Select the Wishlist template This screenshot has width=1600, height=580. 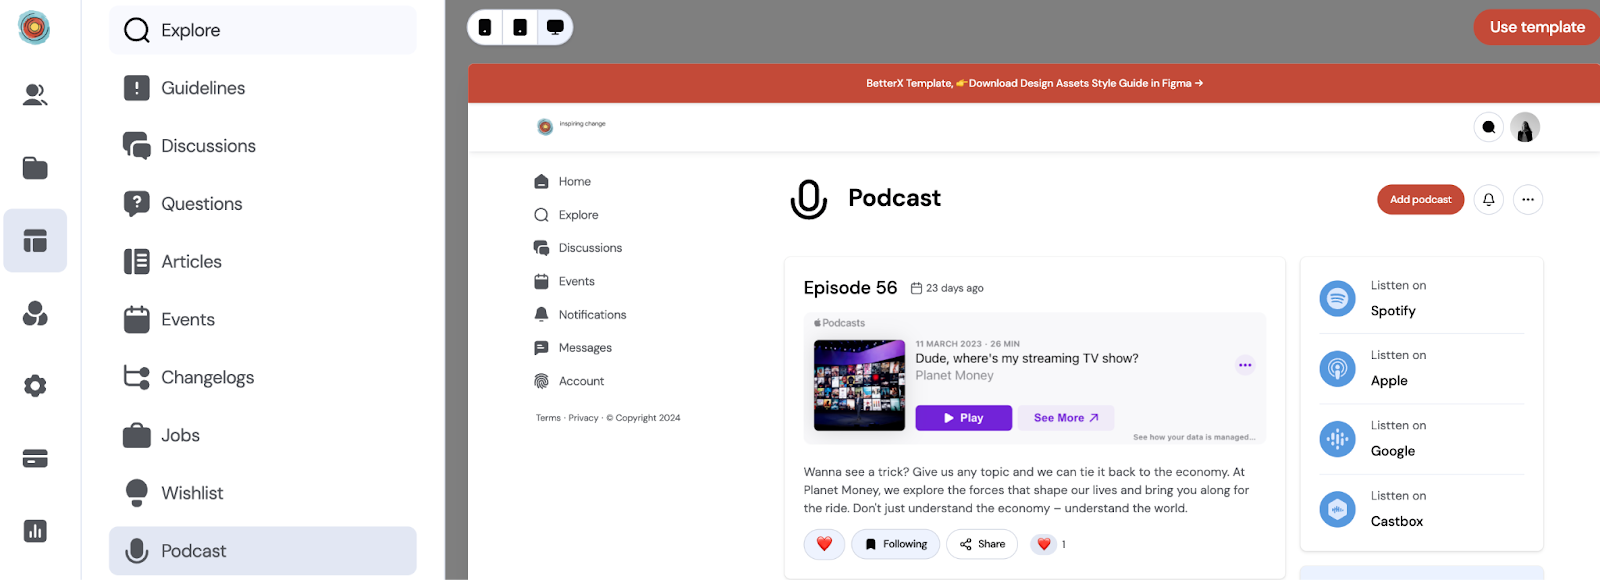(263, 493)
